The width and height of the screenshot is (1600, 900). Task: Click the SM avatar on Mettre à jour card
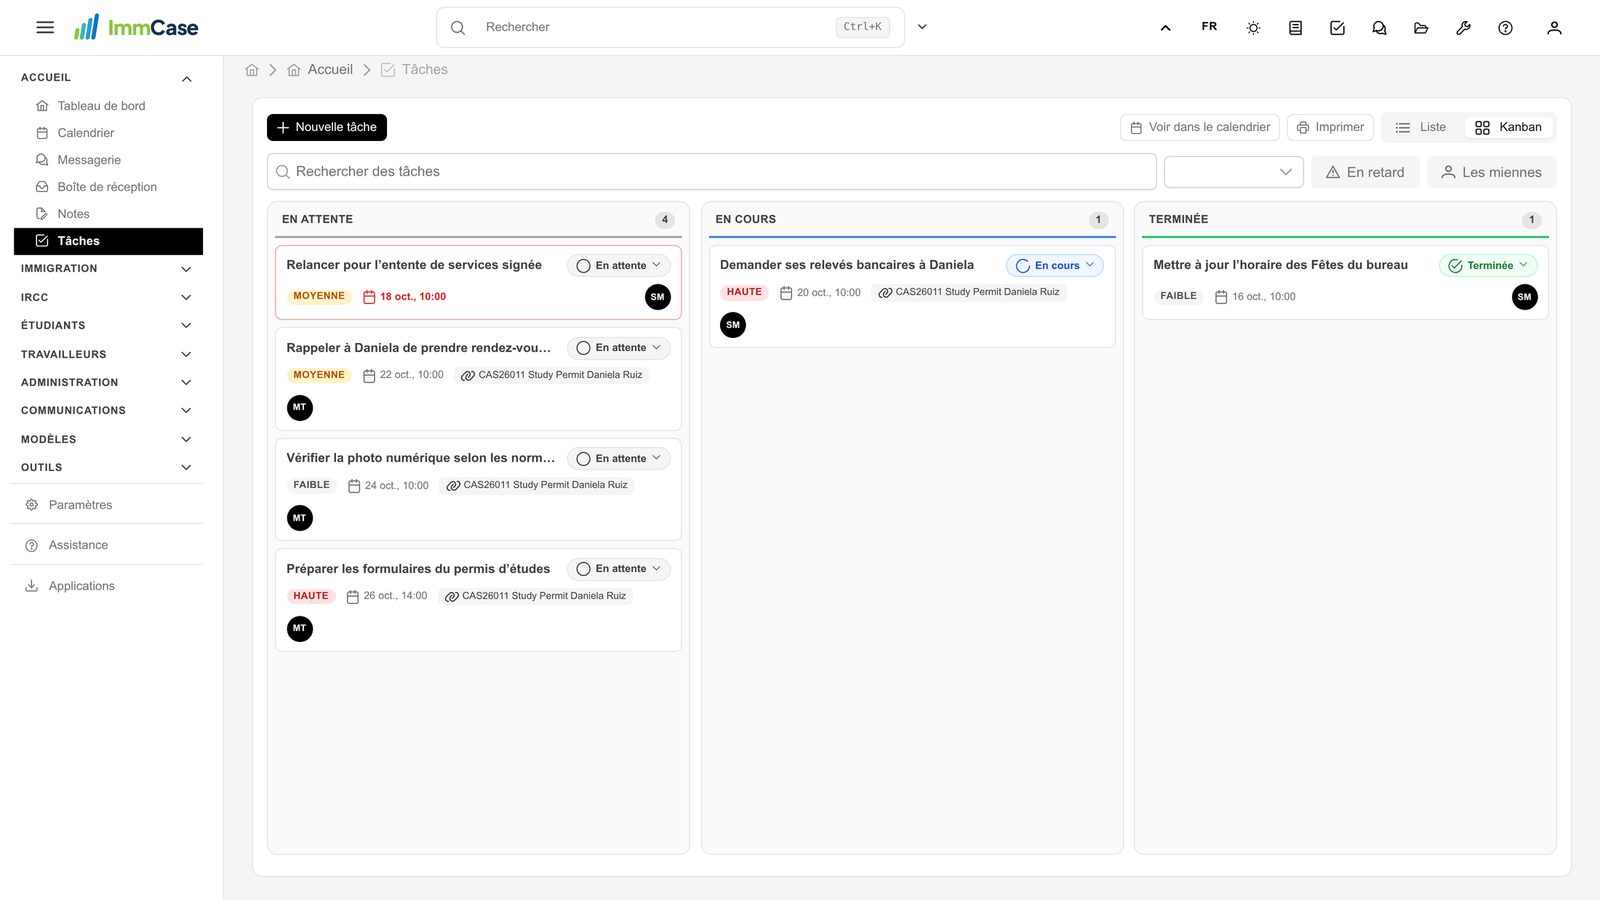pos(1524,297)
